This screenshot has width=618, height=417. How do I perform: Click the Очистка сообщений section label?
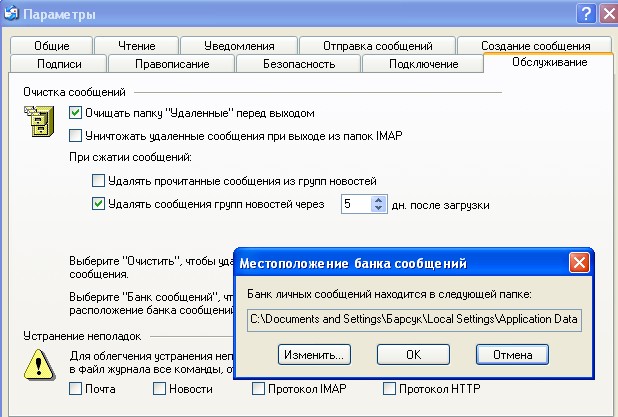point(74,92)
